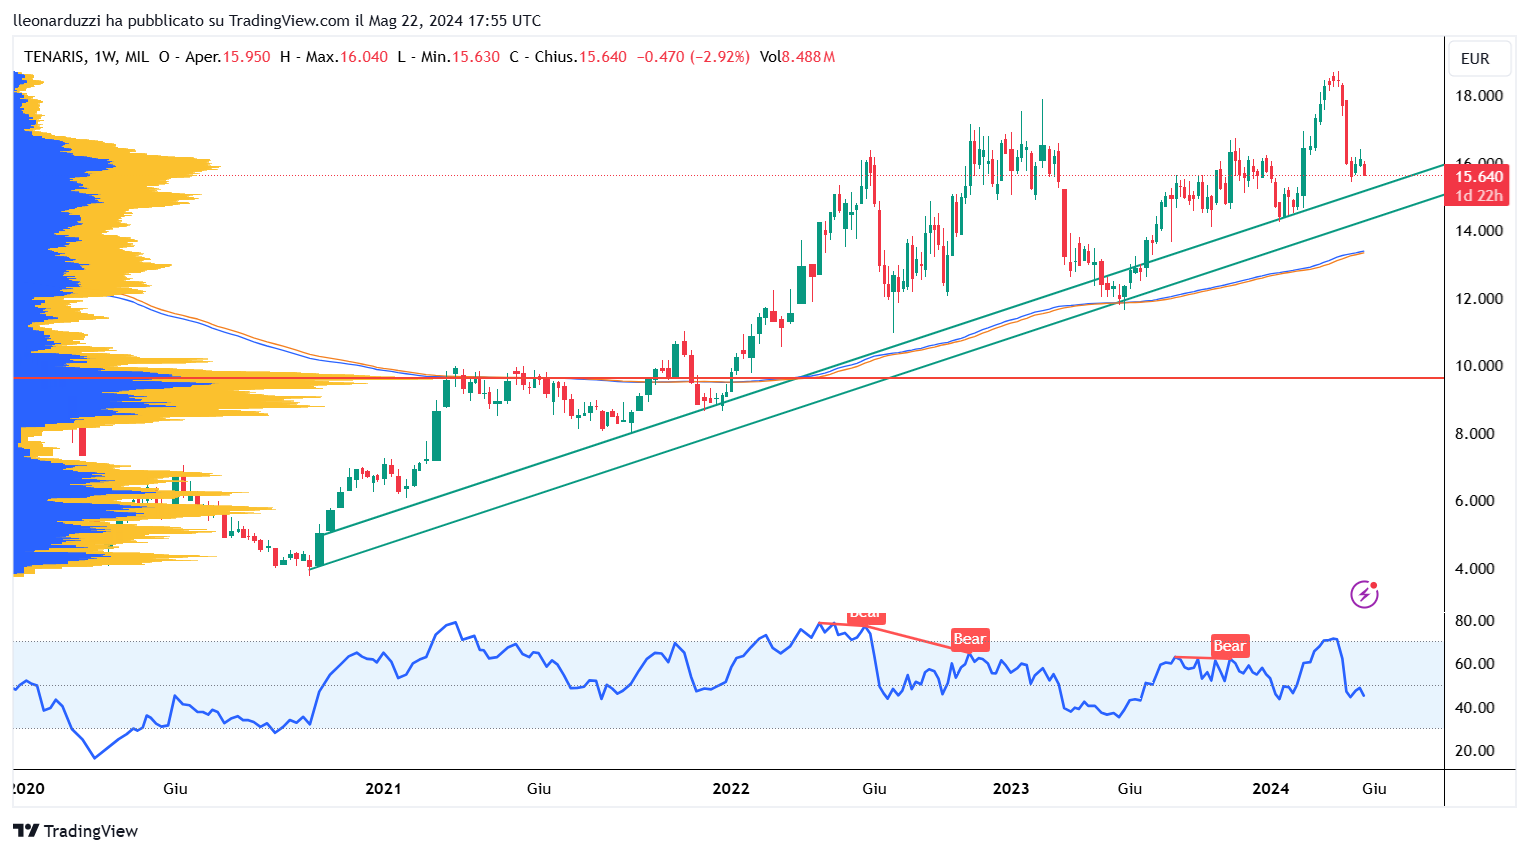Click the 12.000 price axis label
1529x854 pixels.
1479,299
